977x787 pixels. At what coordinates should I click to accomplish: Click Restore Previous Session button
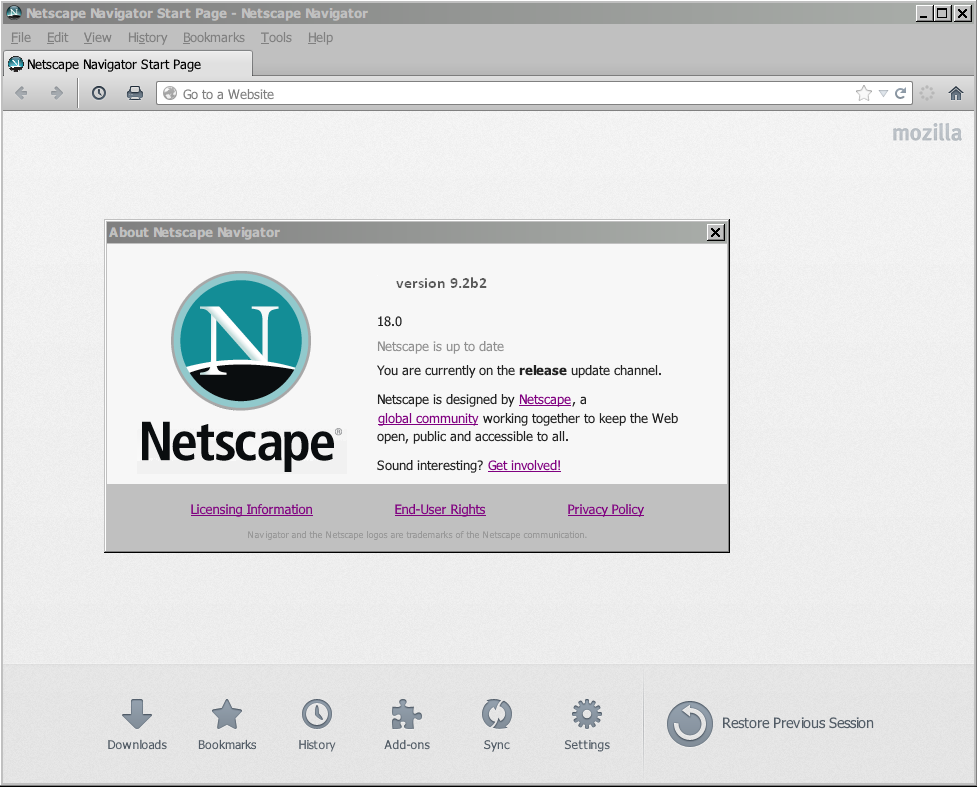coord(770,723)
